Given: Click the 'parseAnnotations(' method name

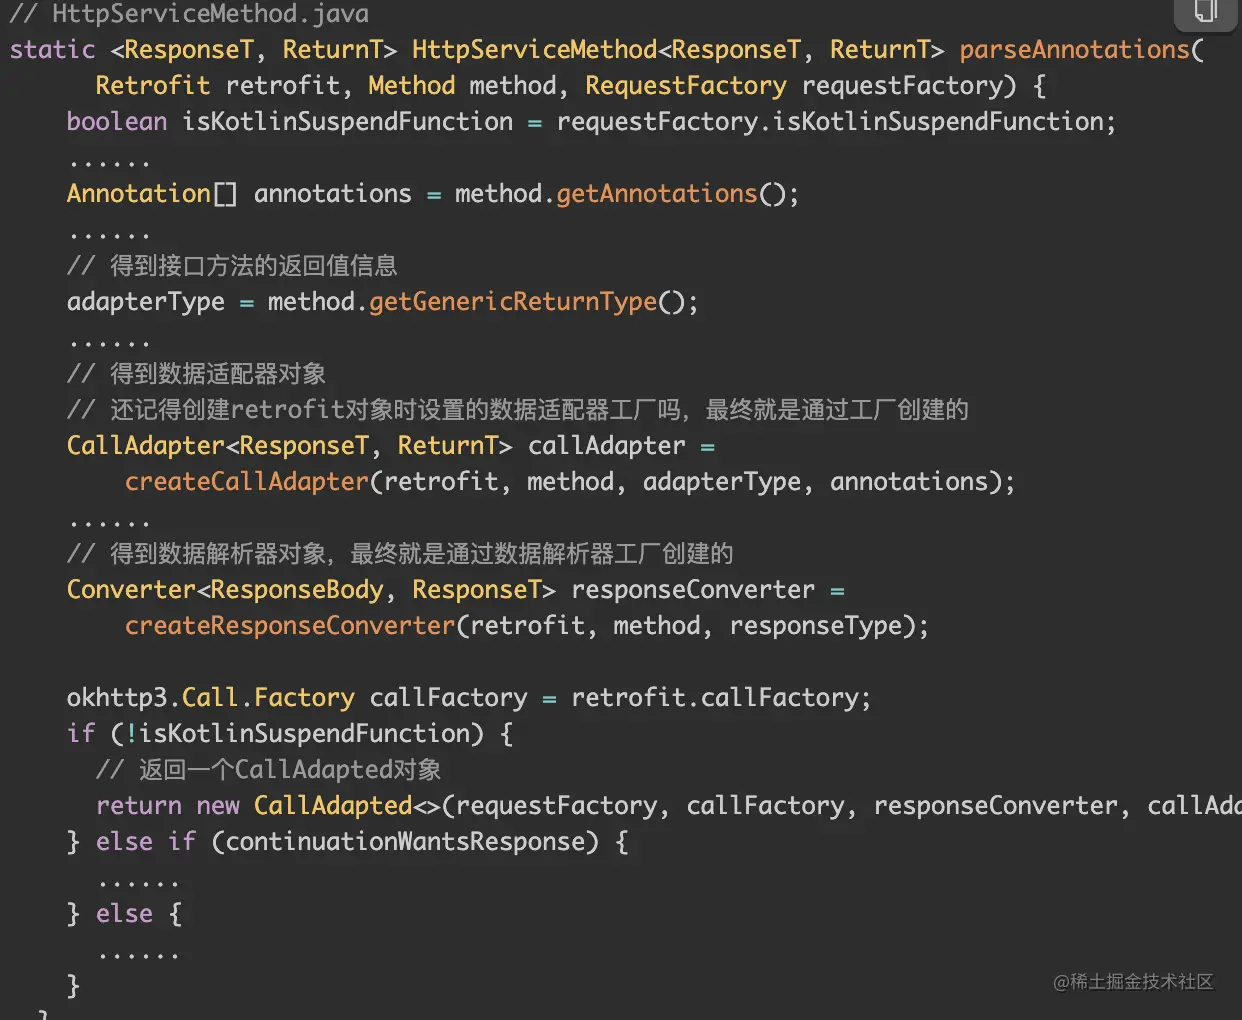Looking at the screenshot, I should 1082,50.
